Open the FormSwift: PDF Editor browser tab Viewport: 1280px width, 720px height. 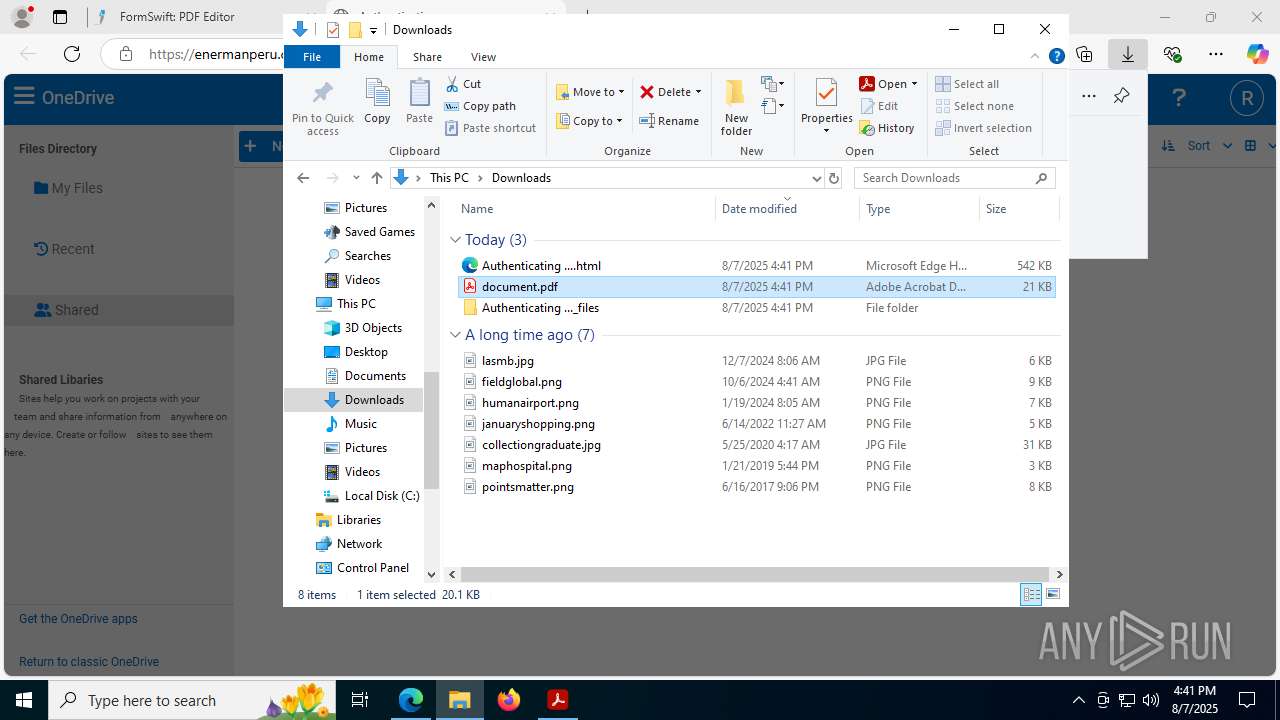click(x=177, y=17)
